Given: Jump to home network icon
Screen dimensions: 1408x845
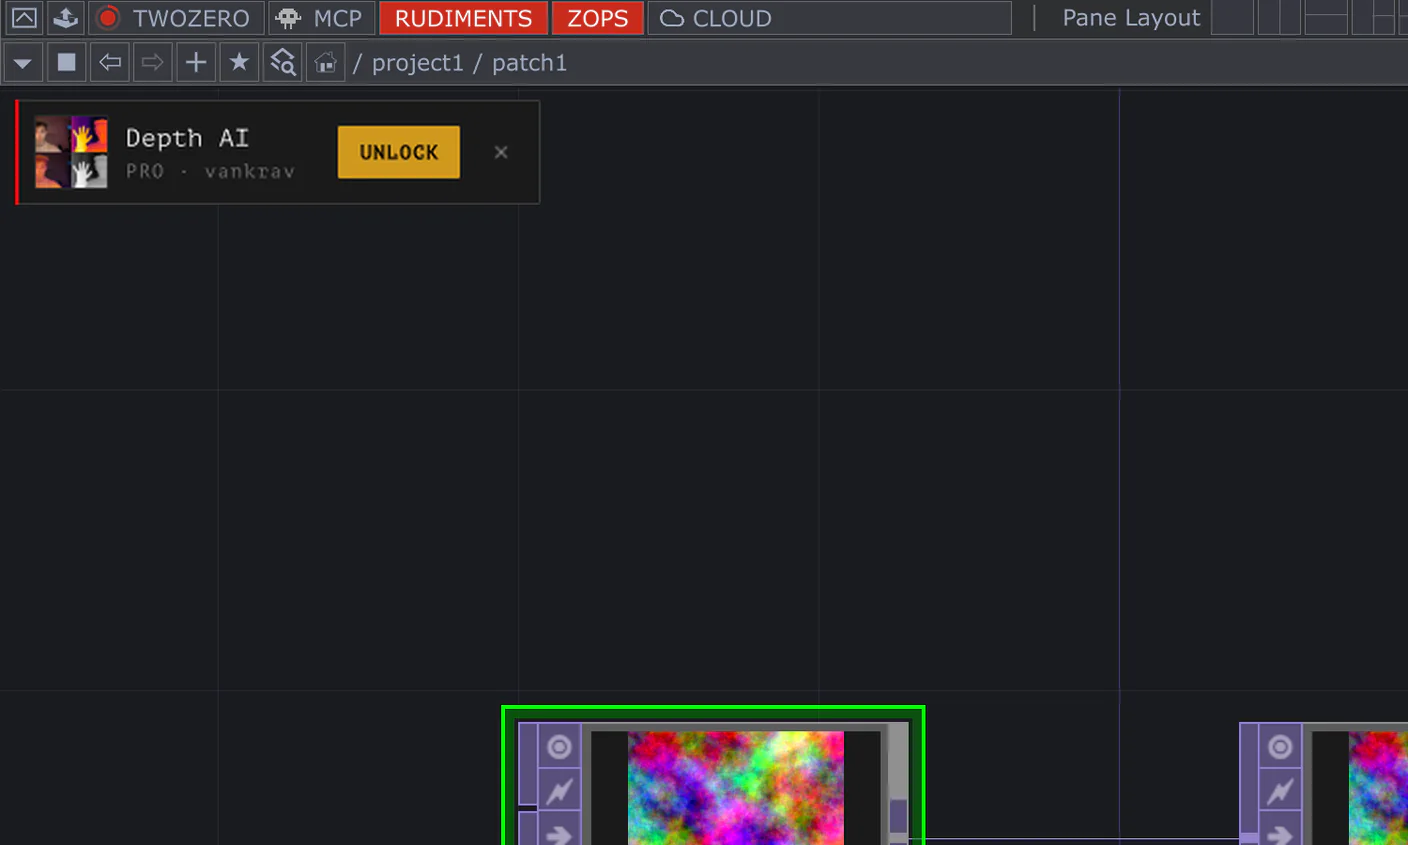Looking at the screenshot, I should click(x=325, y=63).
